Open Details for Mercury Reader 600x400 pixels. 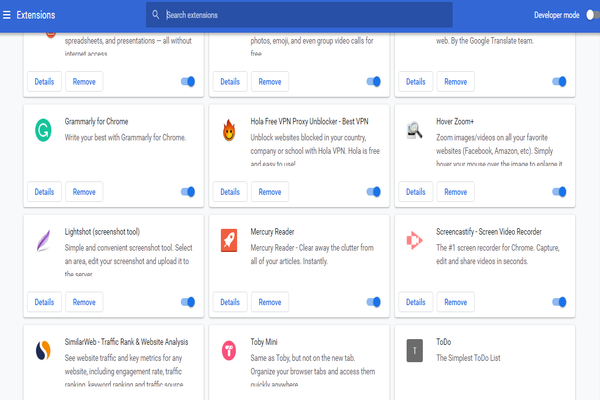click(230, 302)
